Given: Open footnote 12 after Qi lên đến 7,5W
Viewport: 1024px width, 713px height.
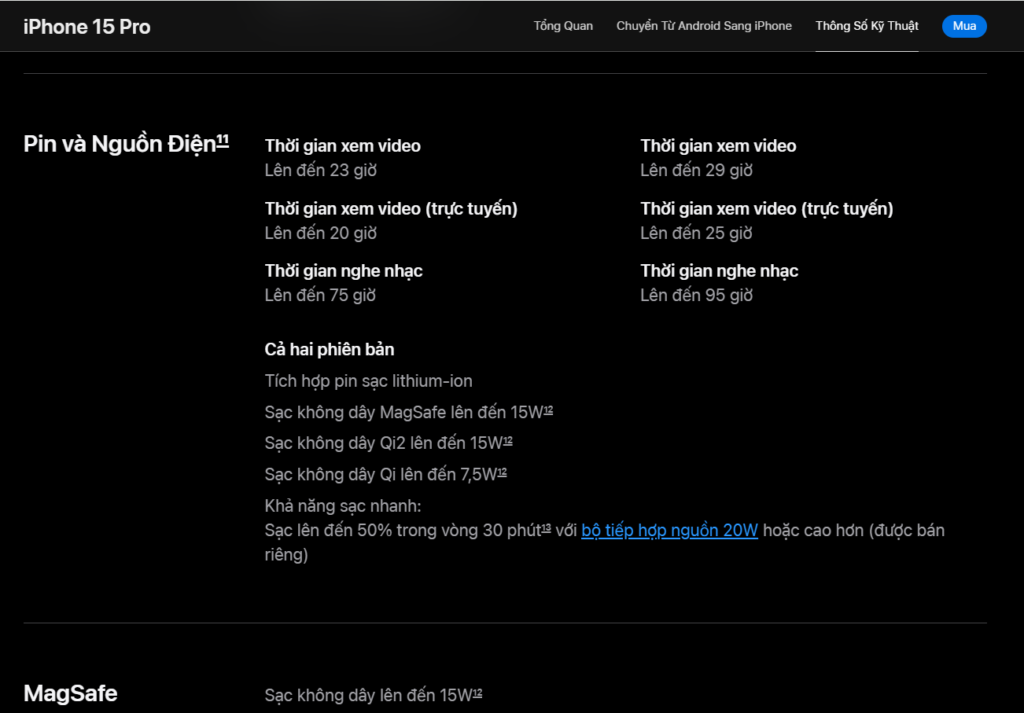Looking at the screenshot, I should pos(502,471).
